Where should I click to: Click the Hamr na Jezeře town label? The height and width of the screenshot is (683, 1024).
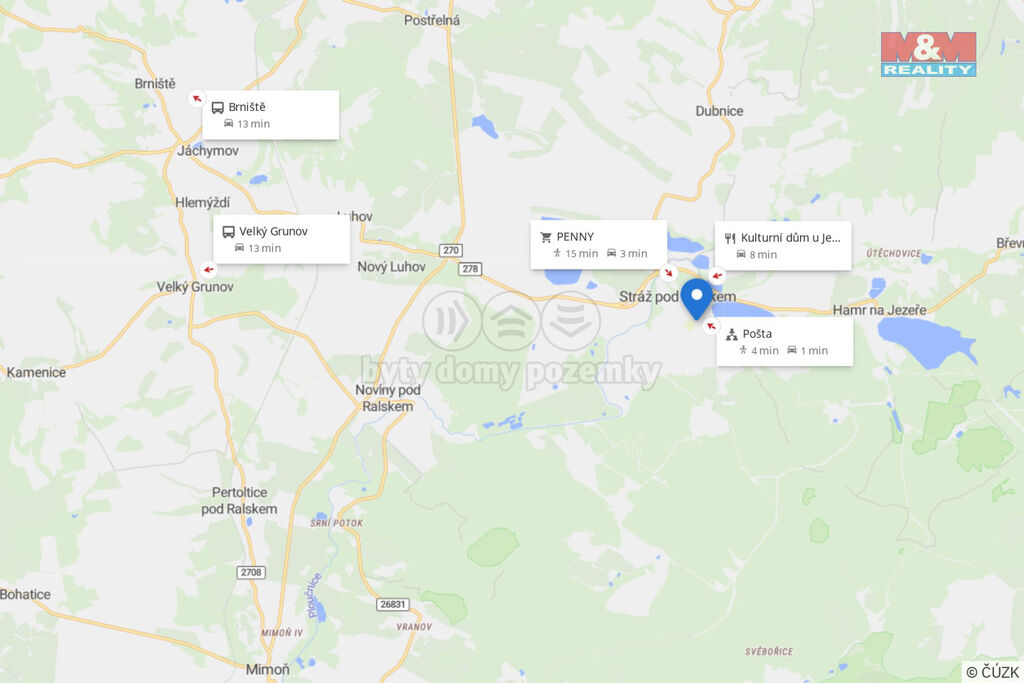coord(879,310)
